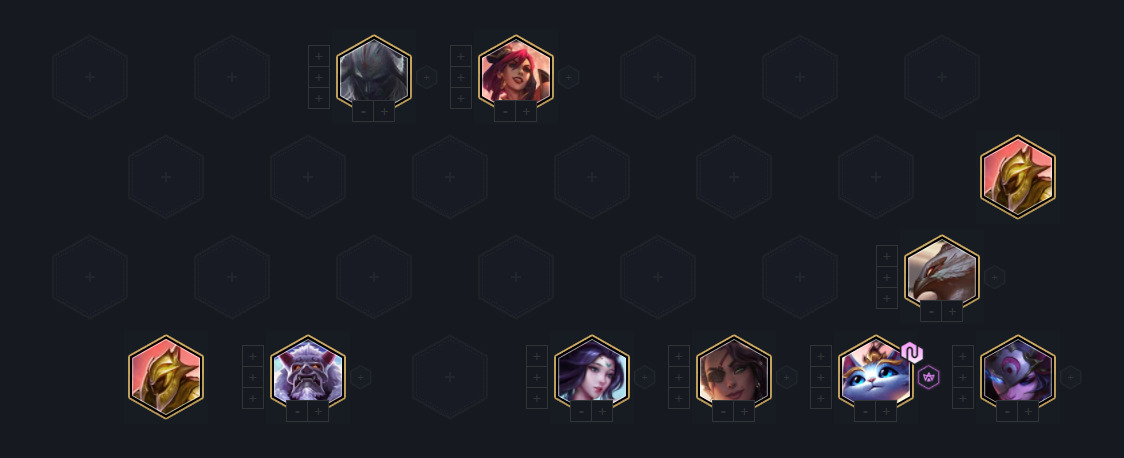Select the Yuumi cat champion portrait
1124x458 pixels.
pos(875,372)
